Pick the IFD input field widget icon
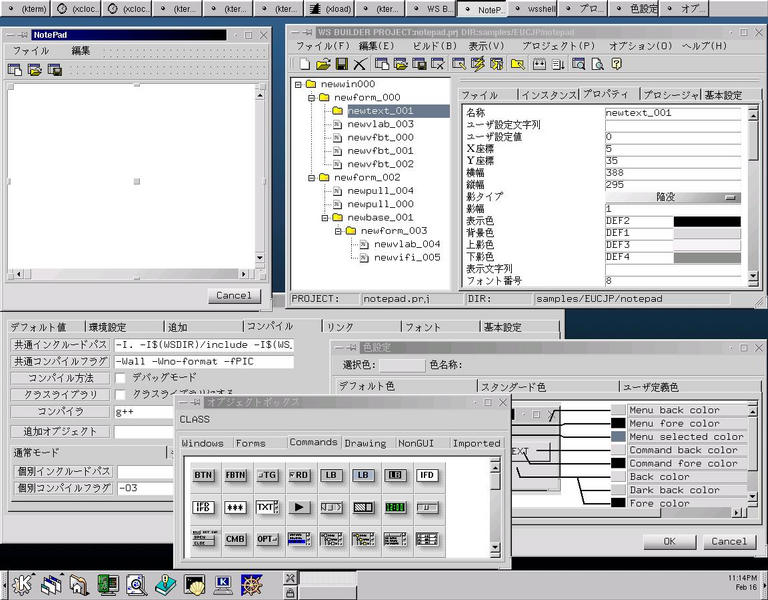 [426, 475]
